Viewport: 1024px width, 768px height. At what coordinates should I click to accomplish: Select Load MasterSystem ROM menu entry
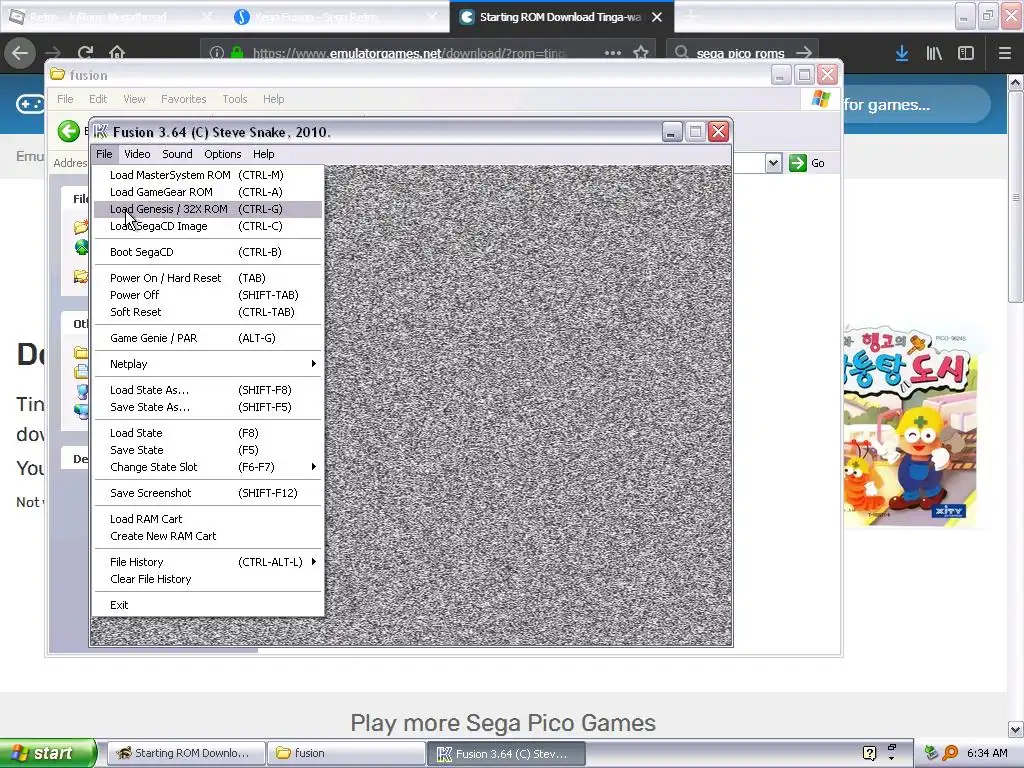click(x=208, y=175)
